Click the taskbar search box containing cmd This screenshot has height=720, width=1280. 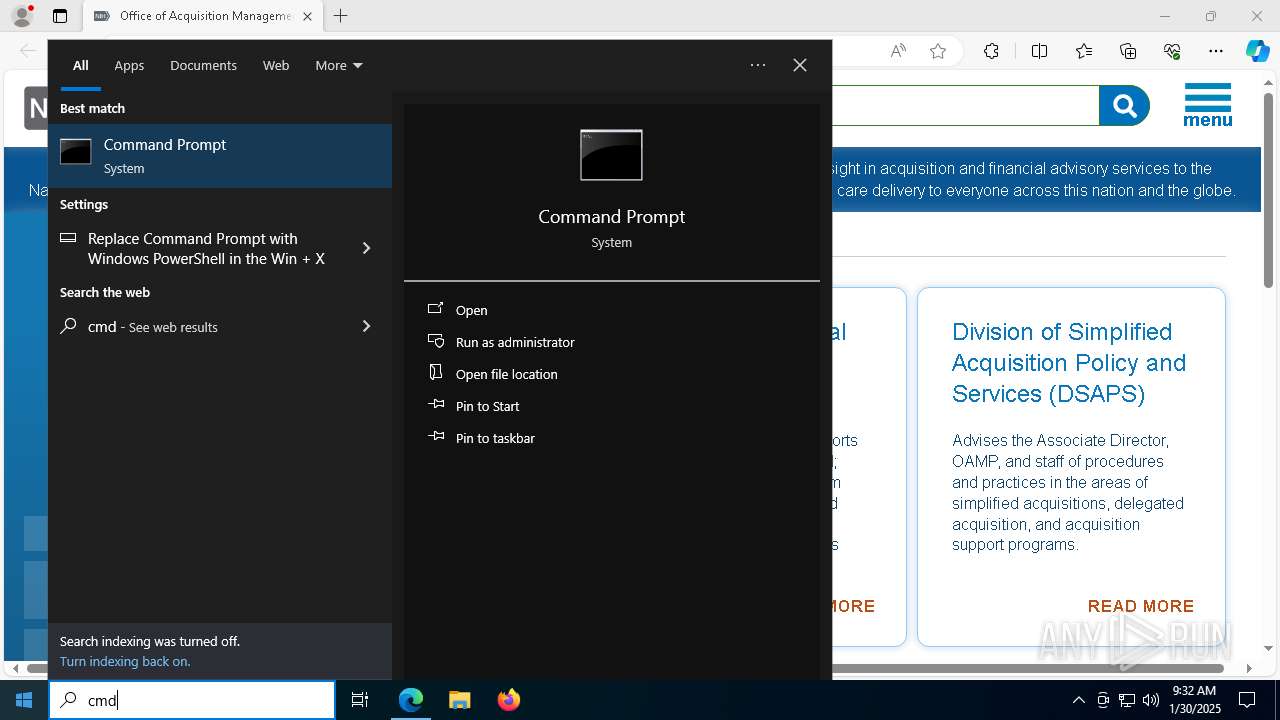pyautogui.click(x=192, y=700)
